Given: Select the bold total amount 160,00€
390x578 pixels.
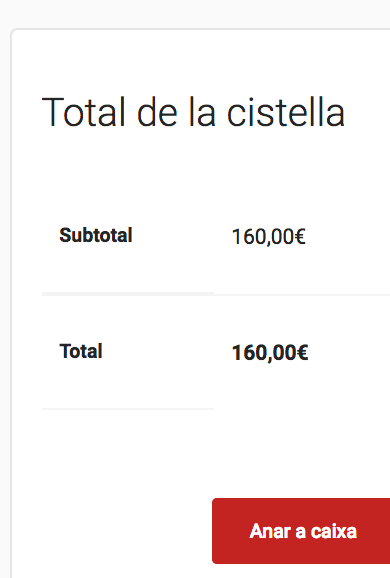Looking at the screenshot, I should (x=270, y=352).
